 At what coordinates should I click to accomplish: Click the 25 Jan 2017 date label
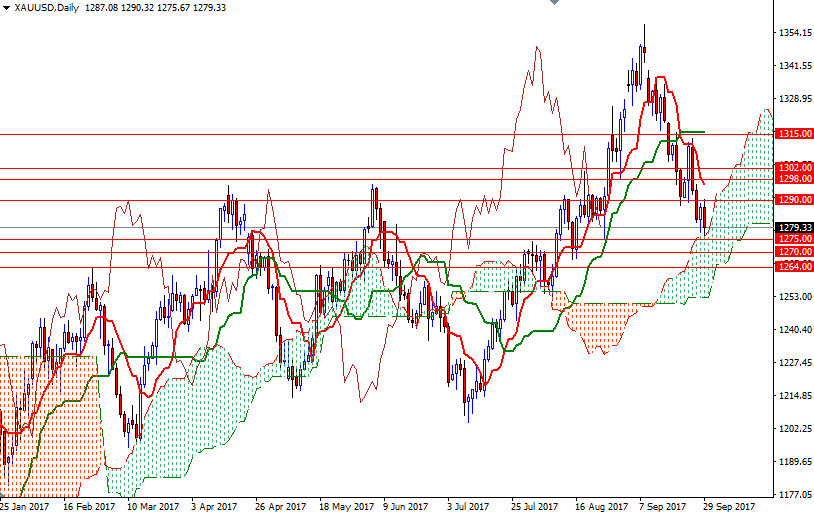[25, 506]
